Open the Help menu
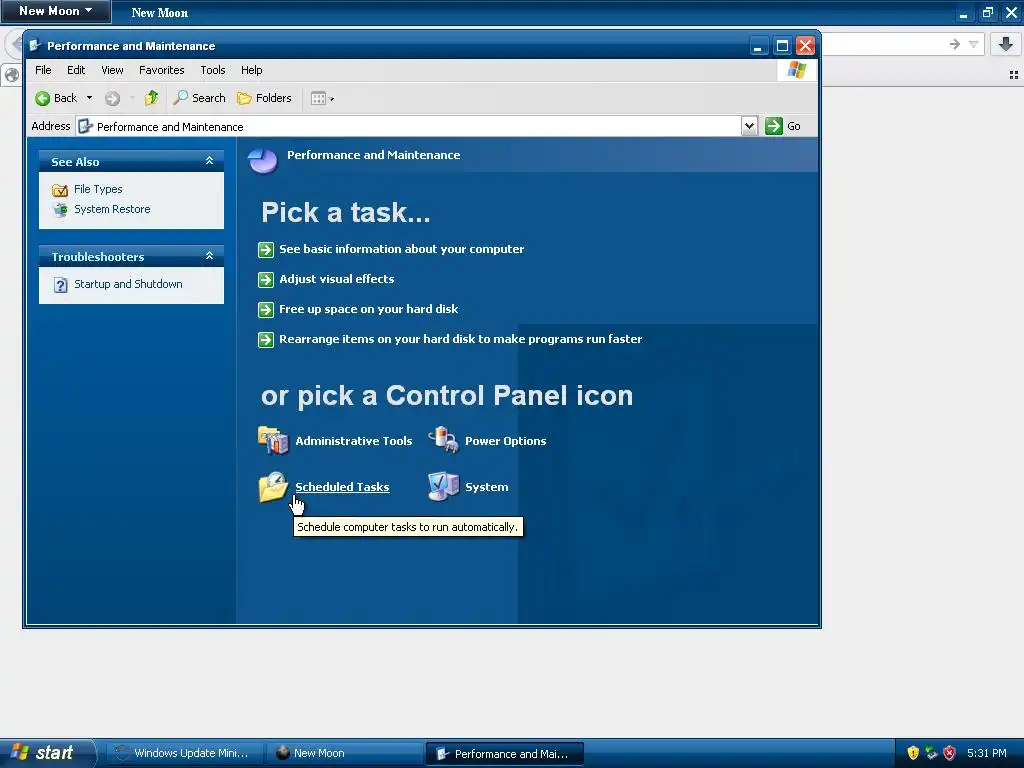The width and height of the screenshot is (1024, 768). pos(251,70)
